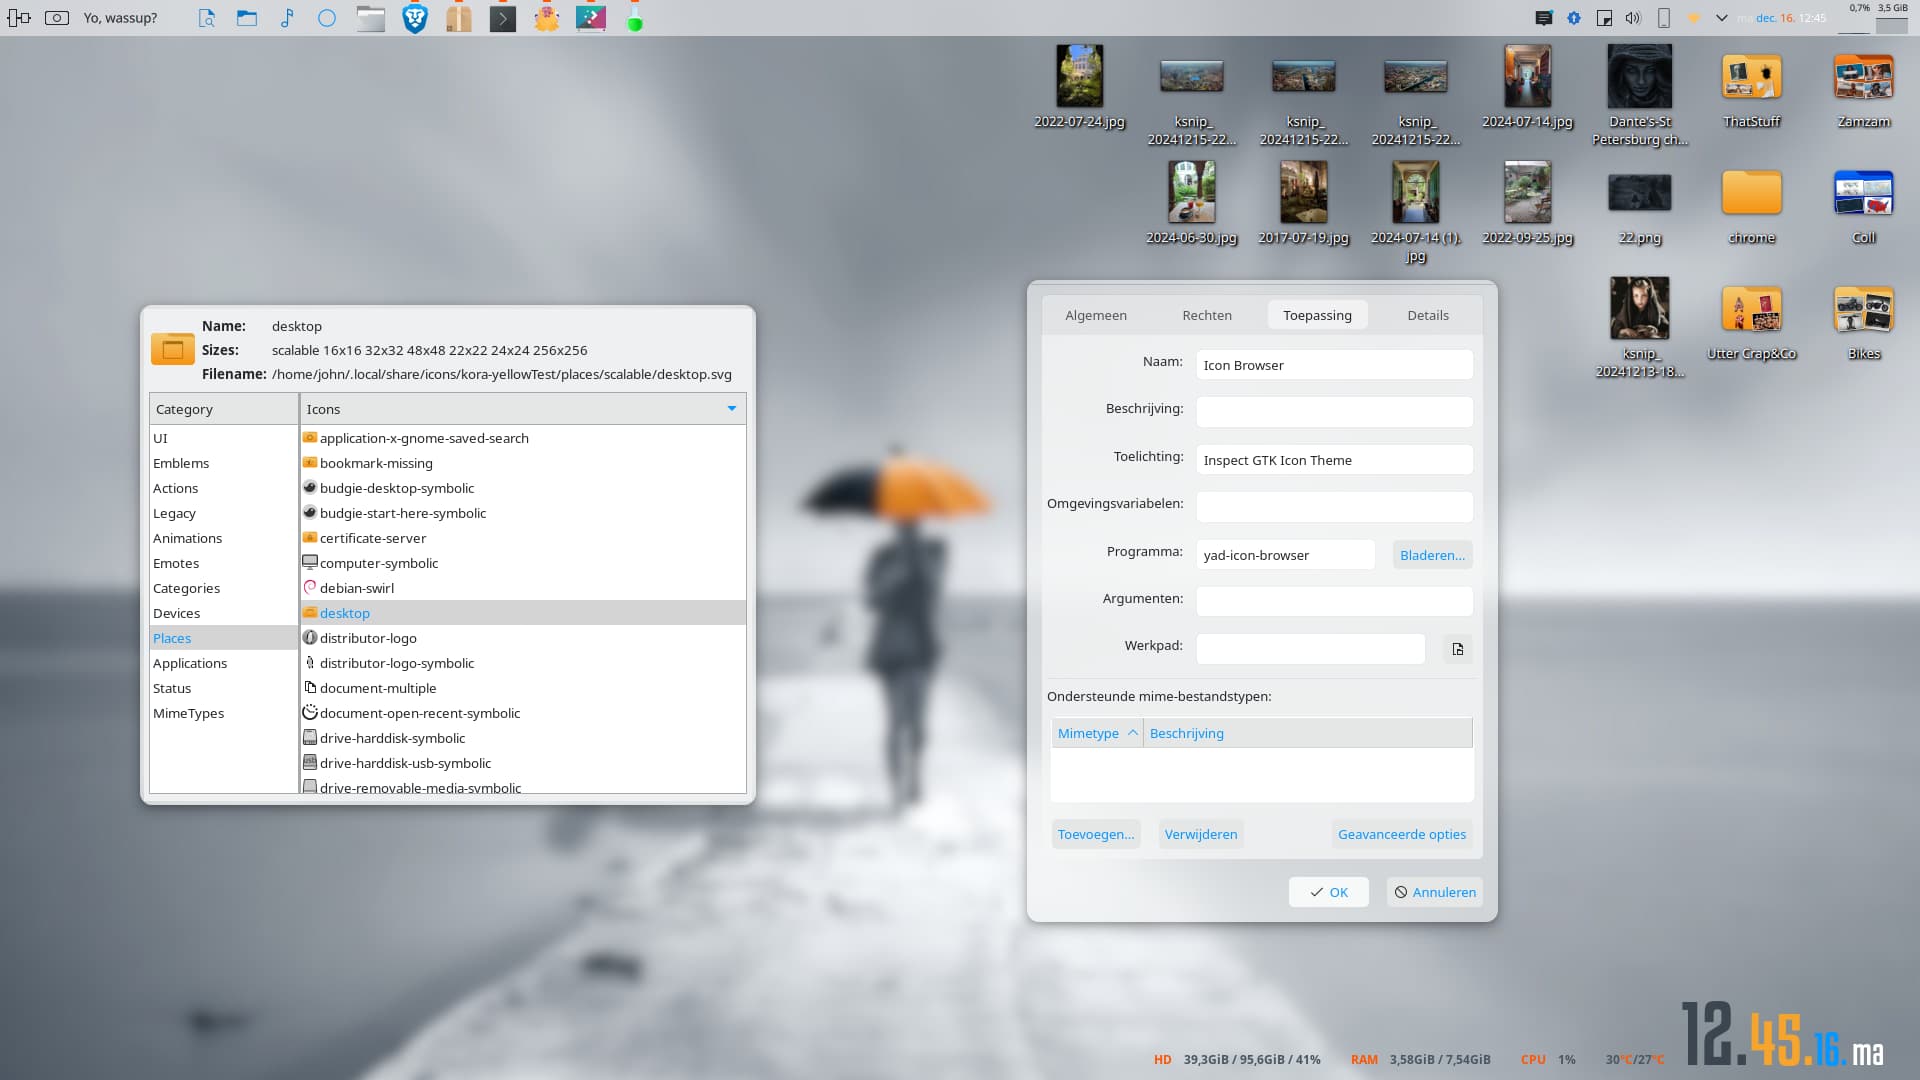1920x1080 pixels.
Task: Open the Details tab
Action: pyautogui.click(x=1428, y=315)
